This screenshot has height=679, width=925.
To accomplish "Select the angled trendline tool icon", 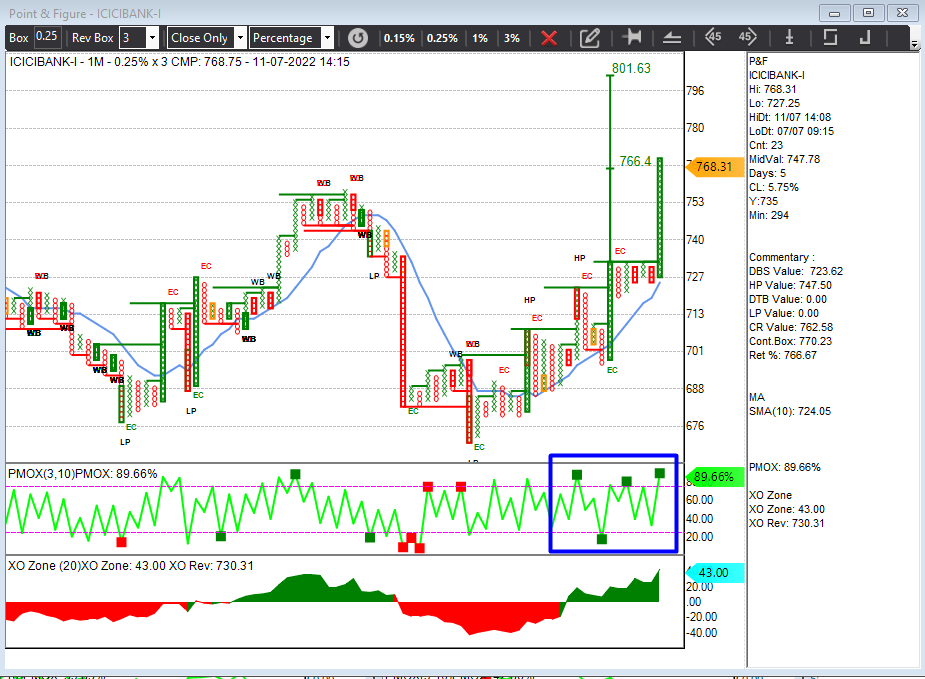I will click(672, 38).
